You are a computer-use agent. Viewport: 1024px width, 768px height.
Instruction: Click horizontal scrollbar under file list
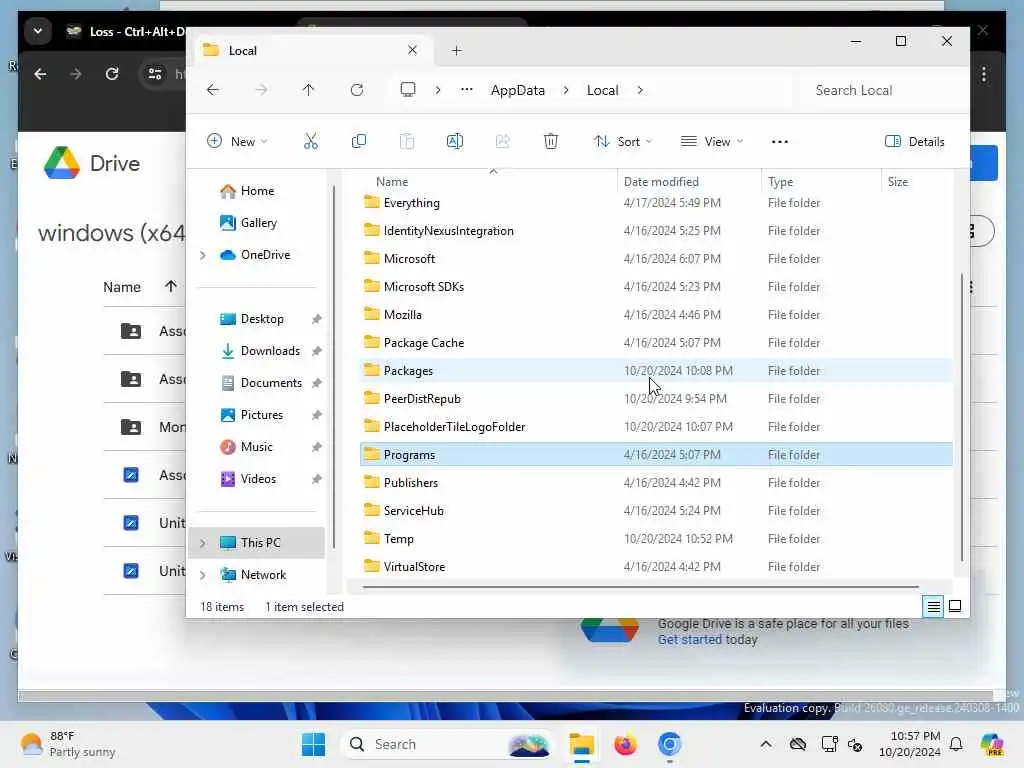point(640,587)
